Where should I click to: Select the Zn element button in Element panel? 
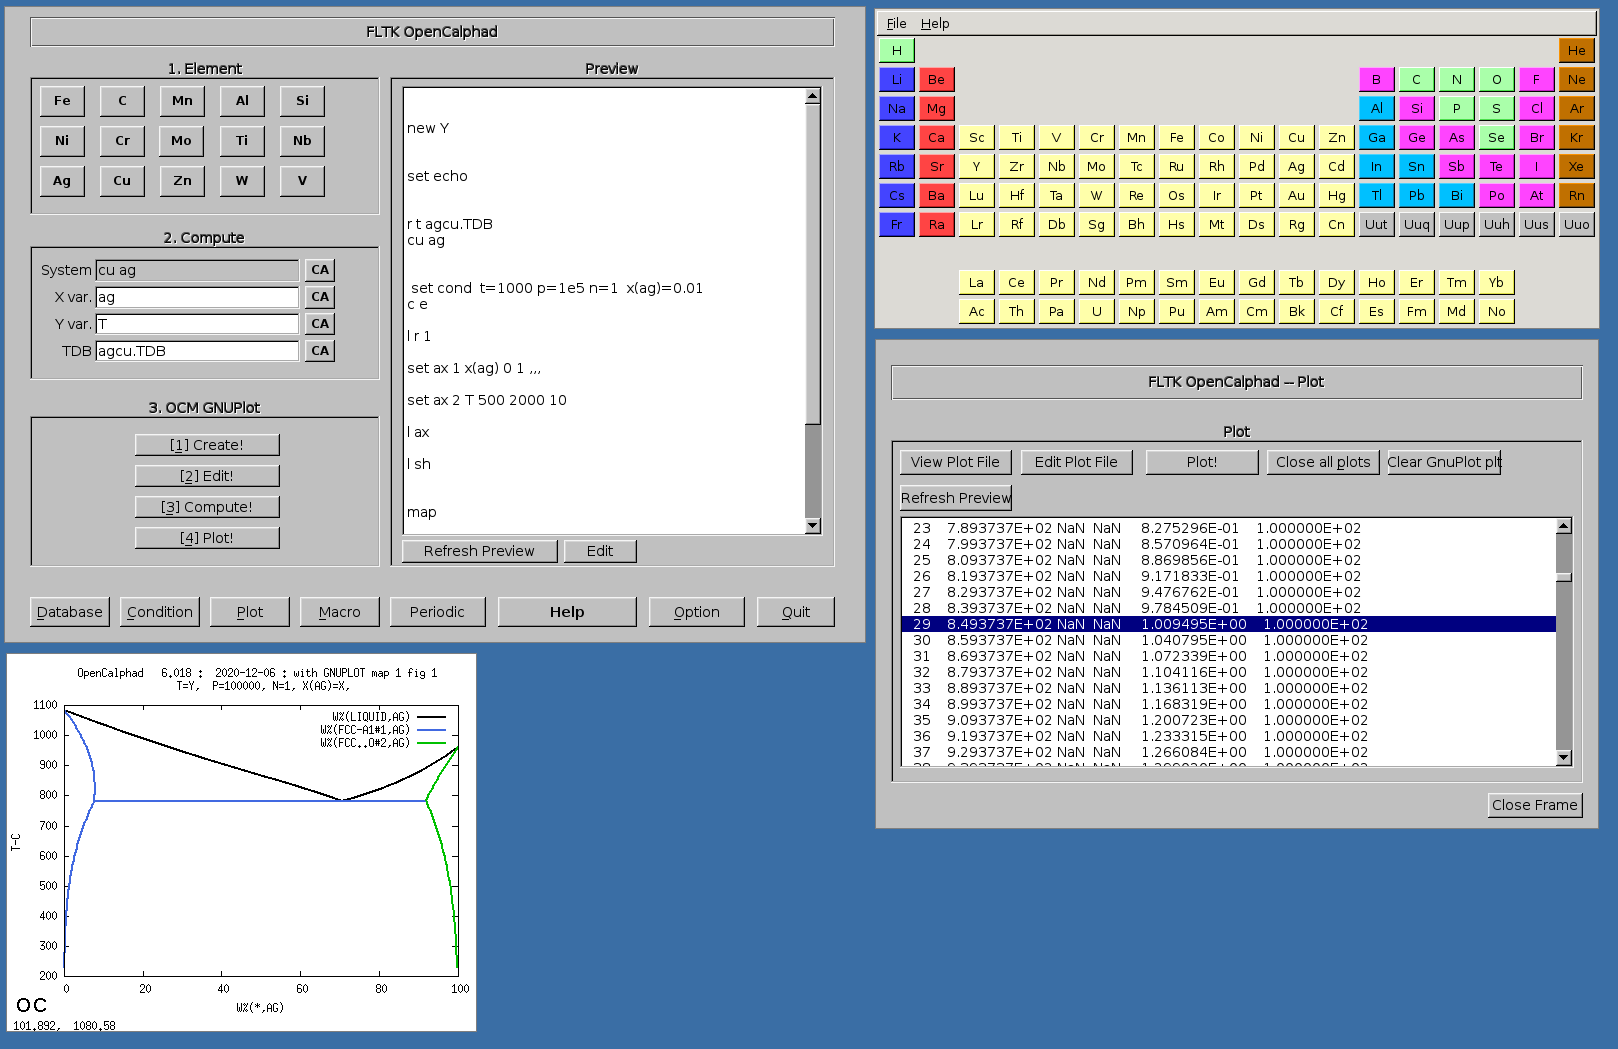(182, 181)
